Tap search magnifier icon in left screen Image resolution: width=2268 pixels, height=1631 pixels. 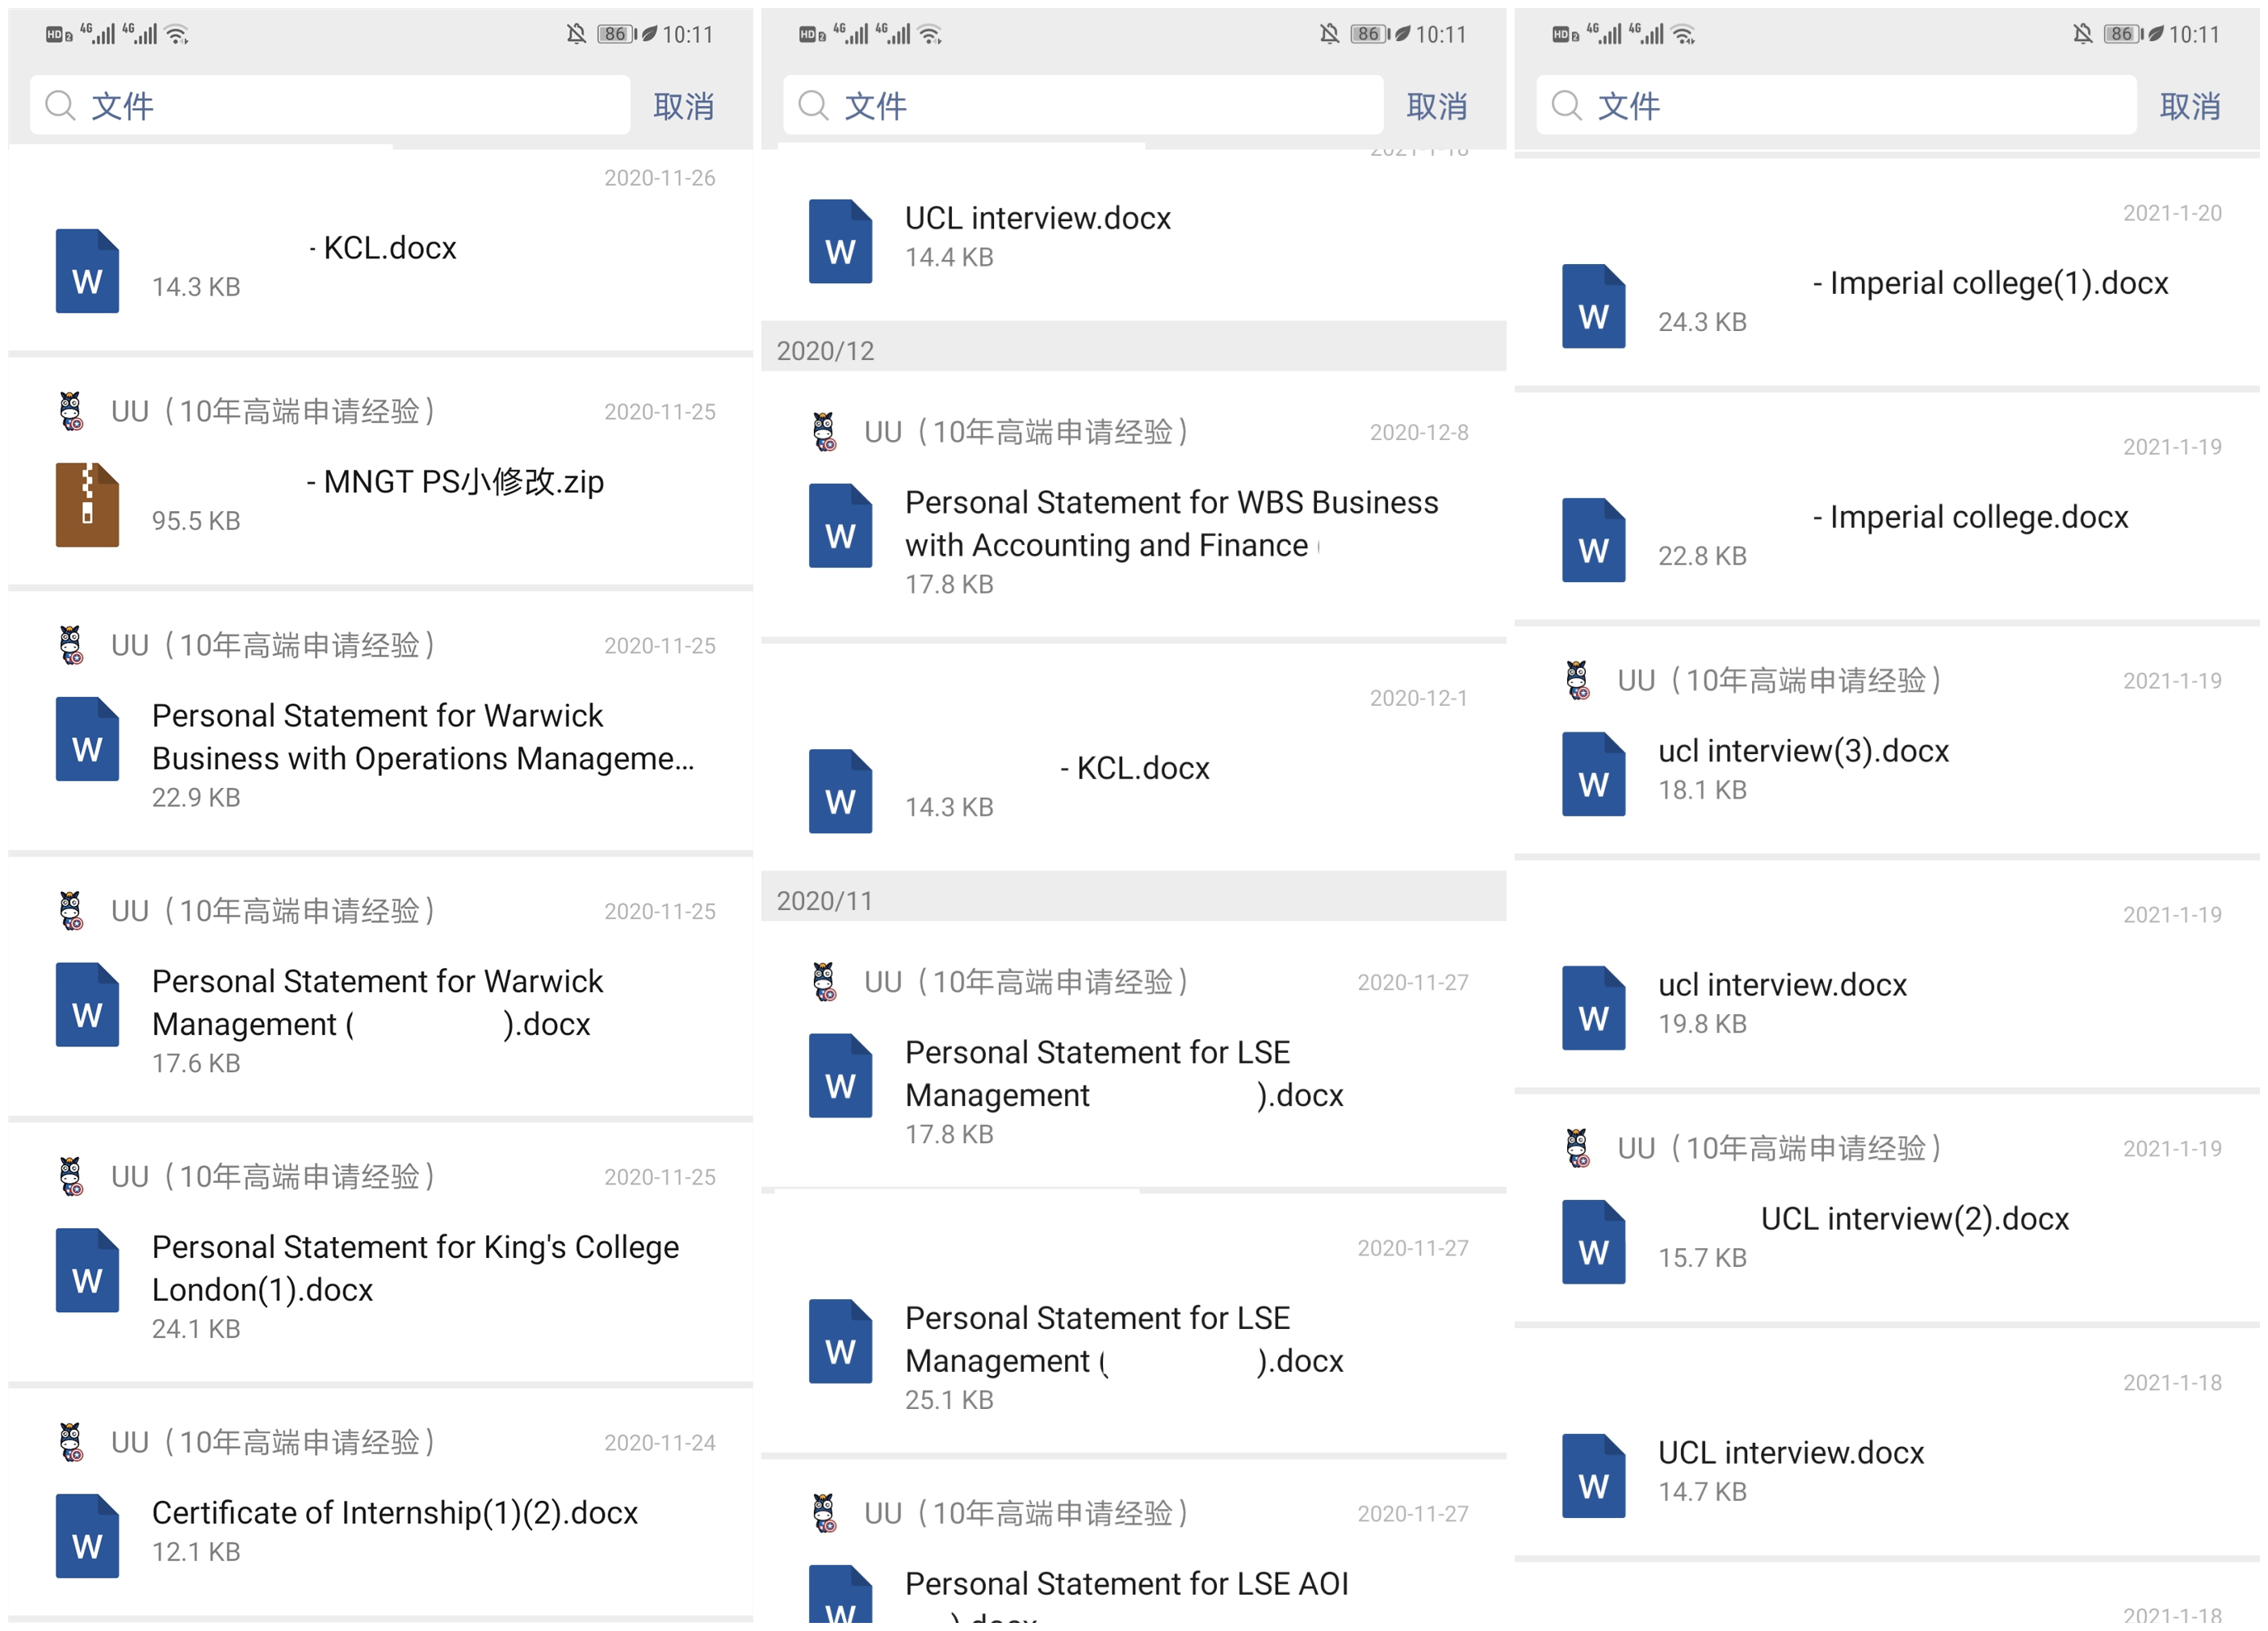pos(61,105)
